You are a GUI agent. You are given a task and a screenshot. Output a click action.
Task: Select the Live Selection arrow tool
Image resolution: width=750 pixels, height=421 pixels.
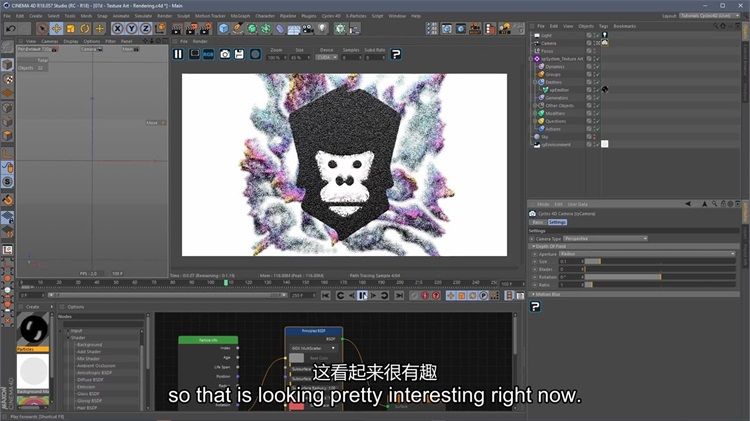(43, 29)
